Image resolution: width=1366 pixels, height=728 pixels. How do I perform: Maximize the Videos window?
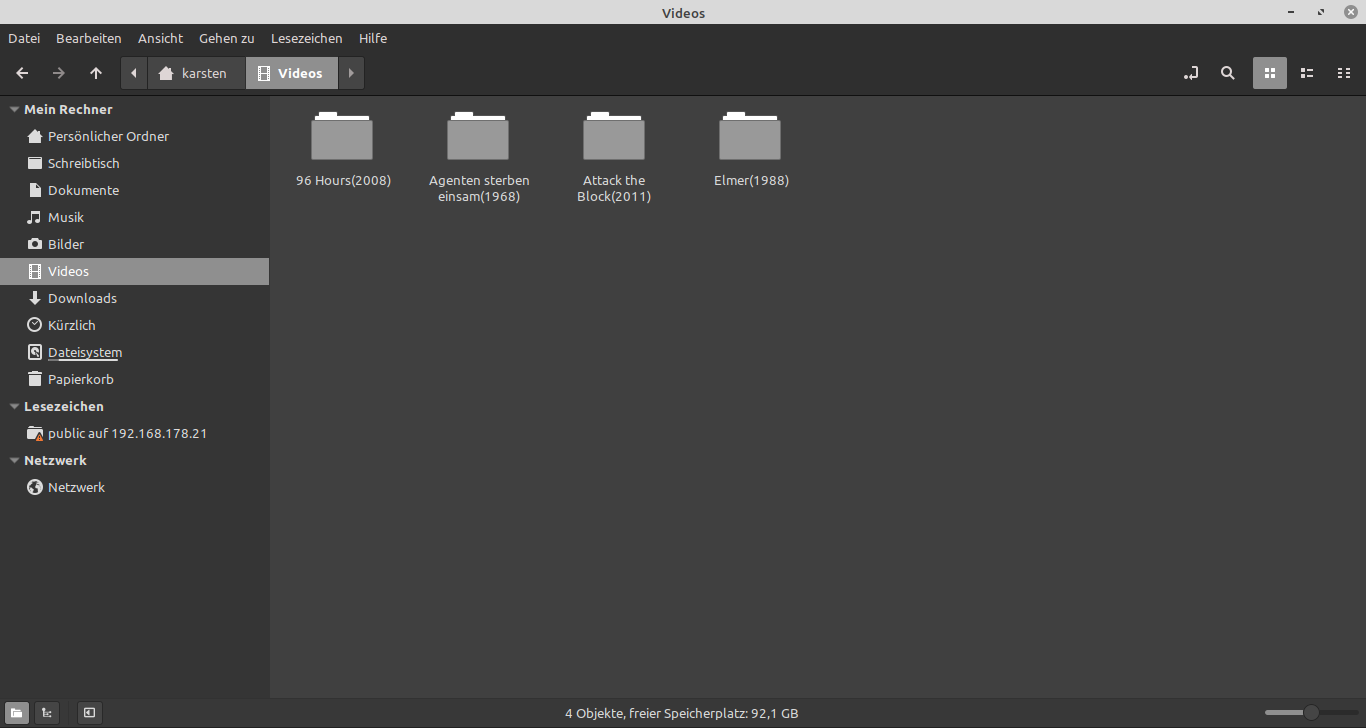tap(1321, 12)
